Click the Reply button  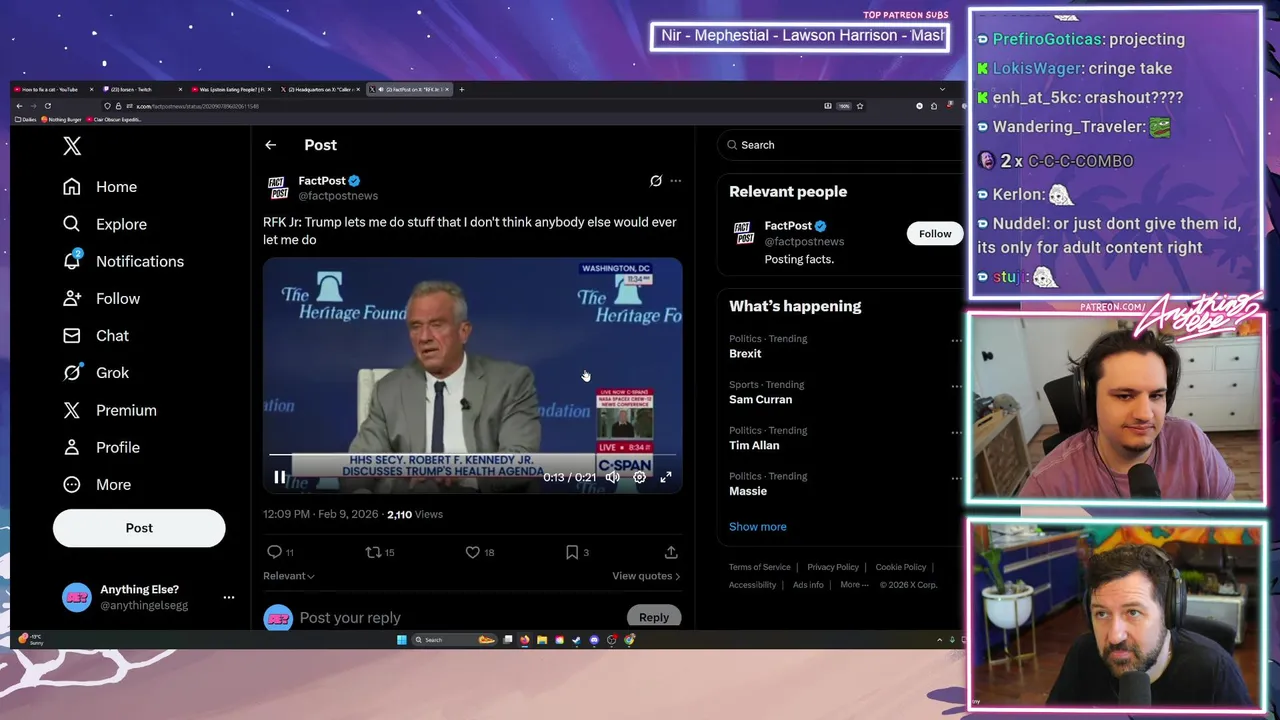pyautogui.click(x=654, y=617)
